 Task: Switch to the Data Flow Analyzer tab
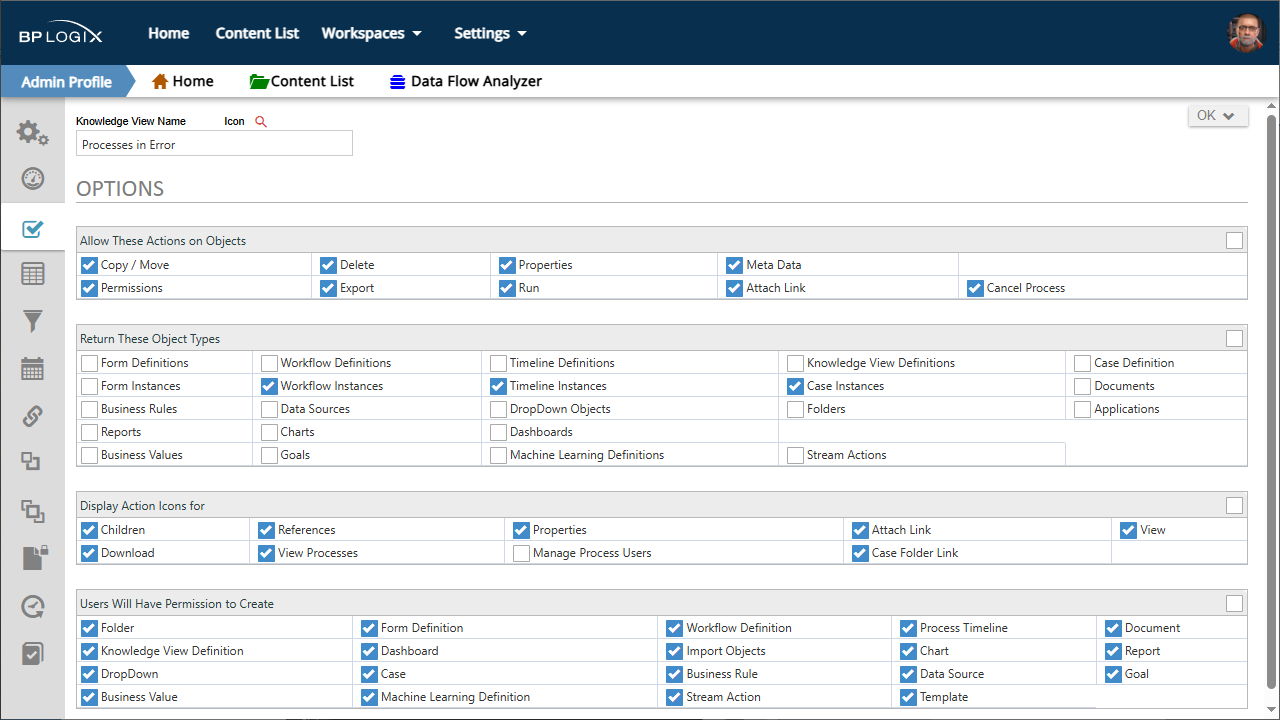pyautogui.click(x=466, y=81)
